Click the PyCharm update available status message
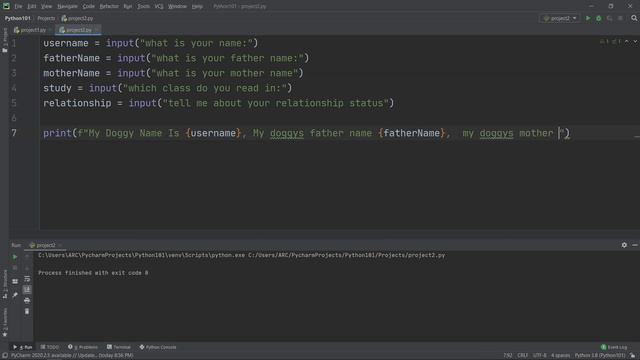This screenshot has height=360, width=640. [72, 356]
